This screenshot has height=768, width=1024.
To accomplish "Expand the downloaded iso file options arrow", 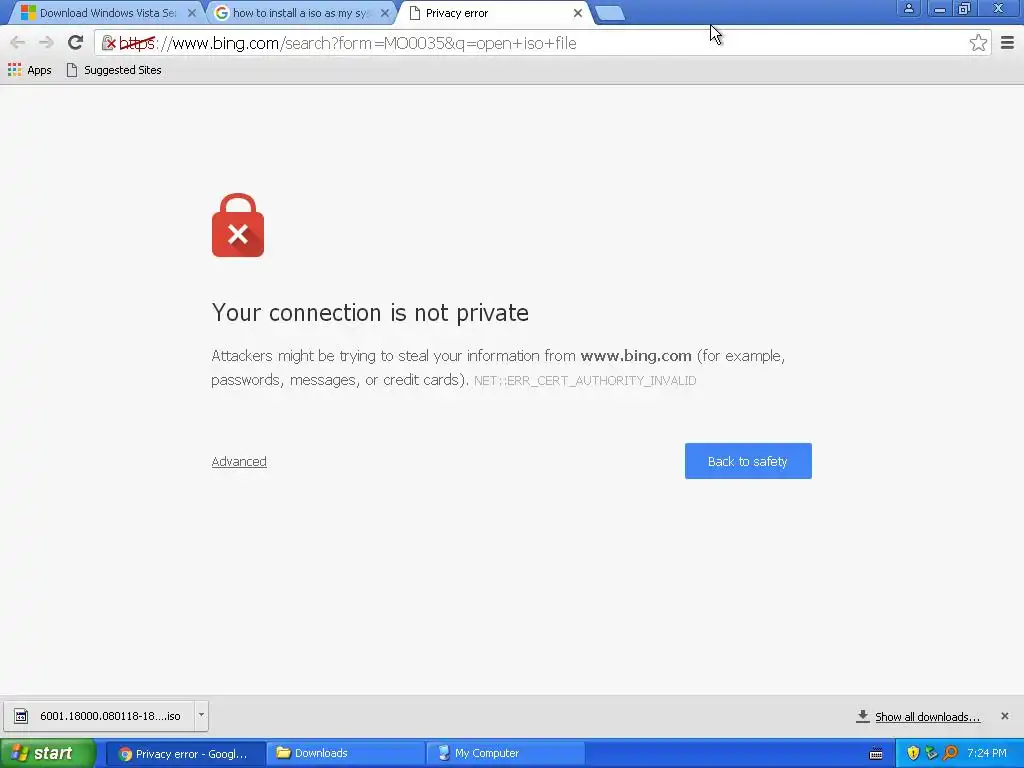I will coord(201,715).
